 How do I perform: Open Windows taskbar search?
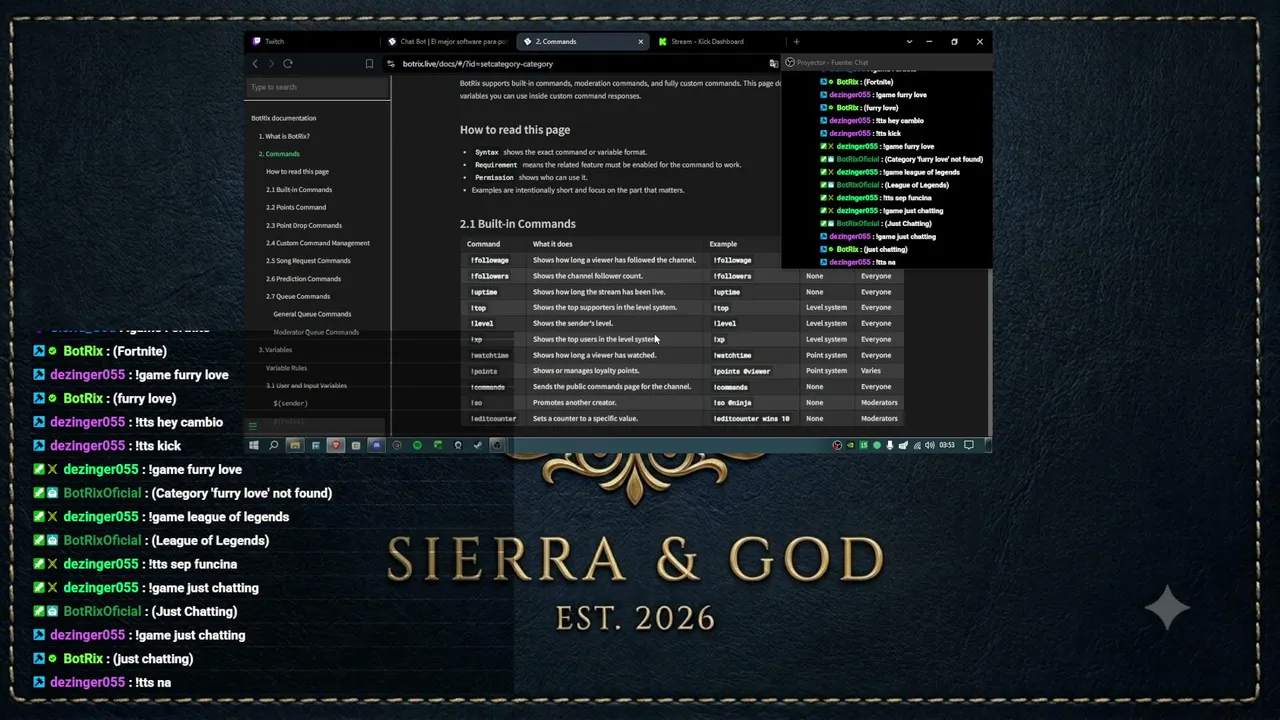coord(274,445)
